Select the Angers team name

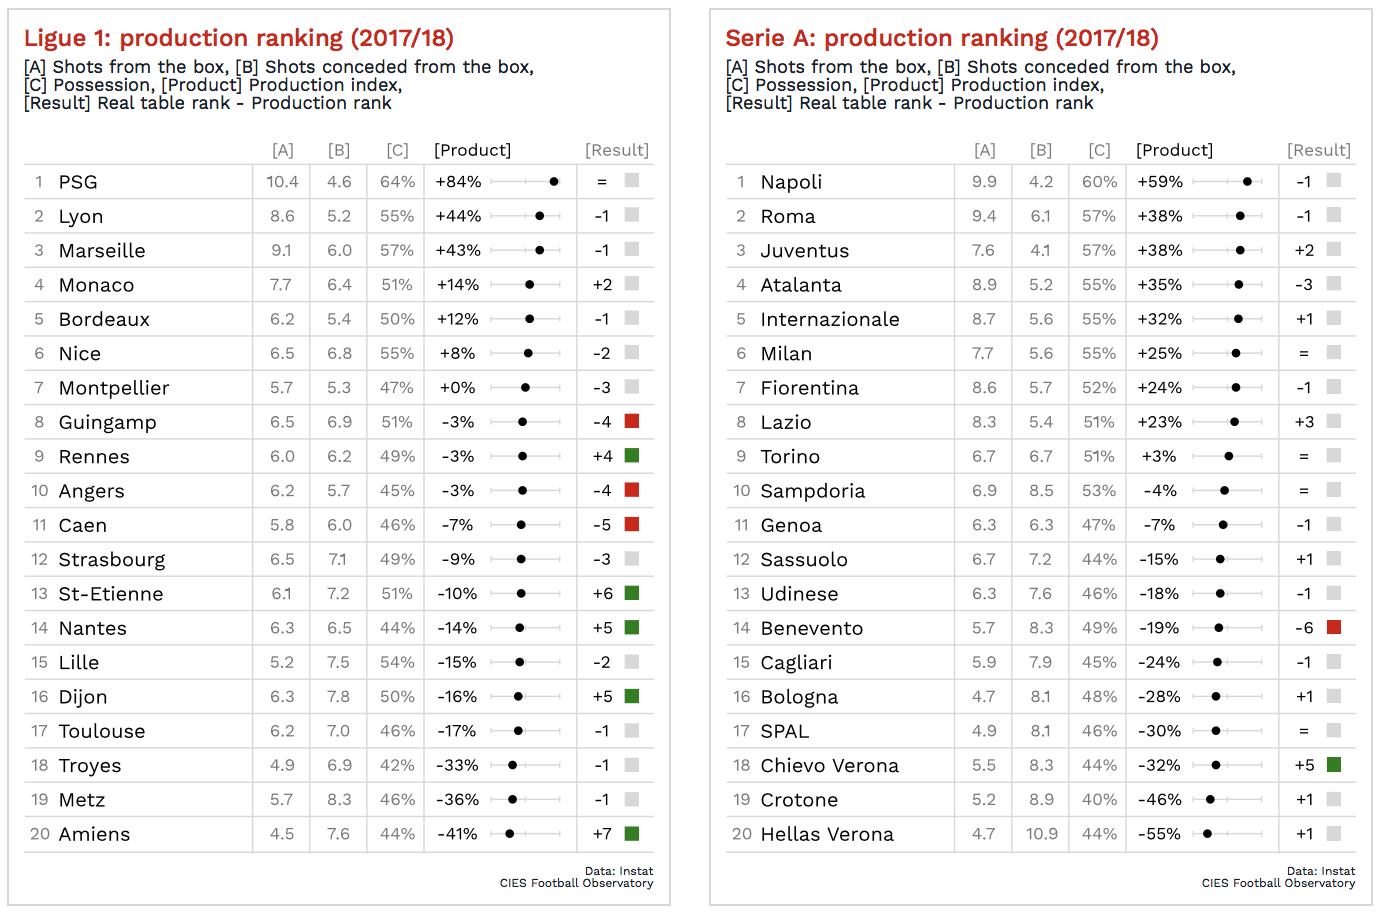point(92,491)
